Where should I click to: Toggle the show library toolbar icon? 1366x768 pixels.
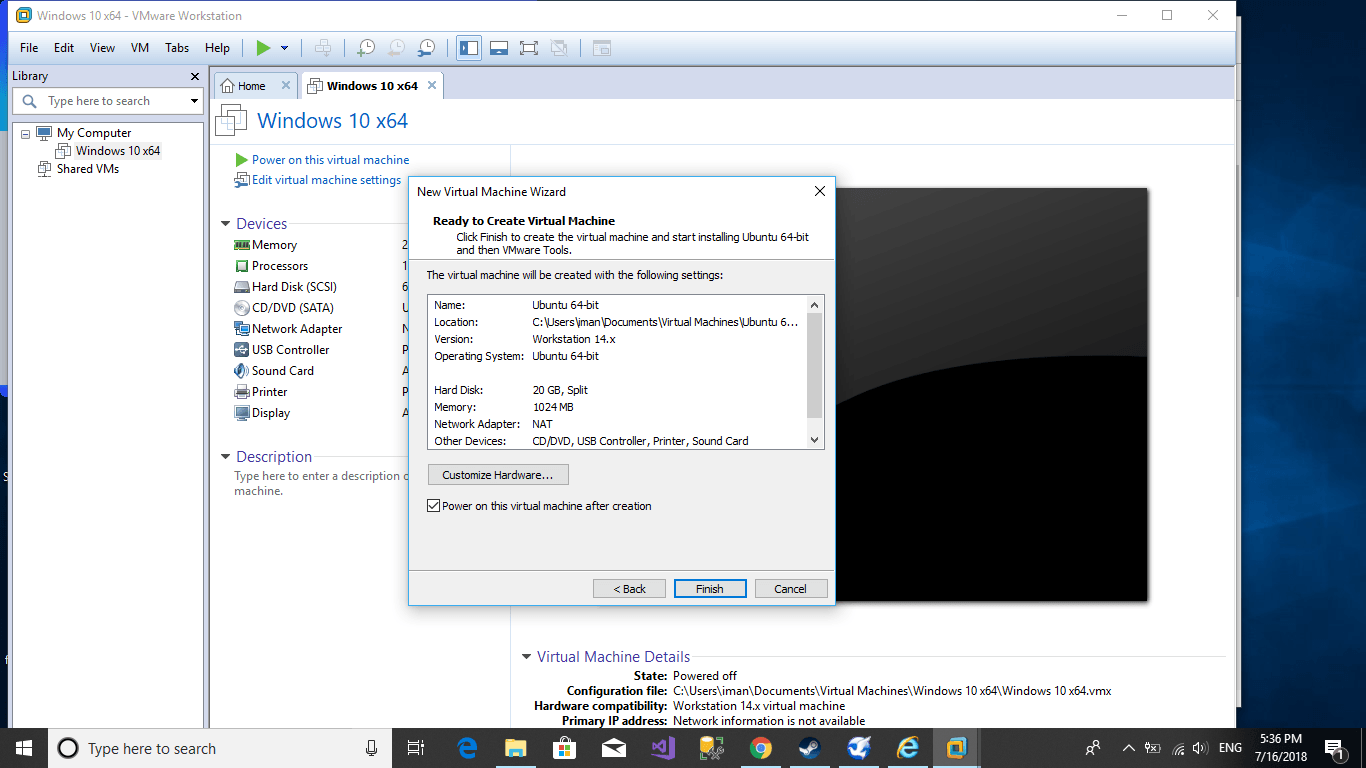[468, 48]
